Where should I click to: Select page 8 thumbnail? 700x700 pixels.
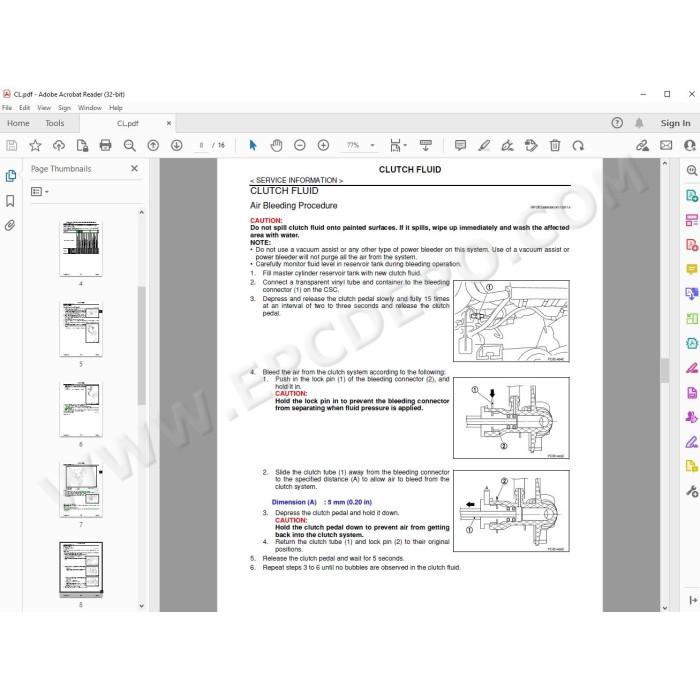pos(81,570)
